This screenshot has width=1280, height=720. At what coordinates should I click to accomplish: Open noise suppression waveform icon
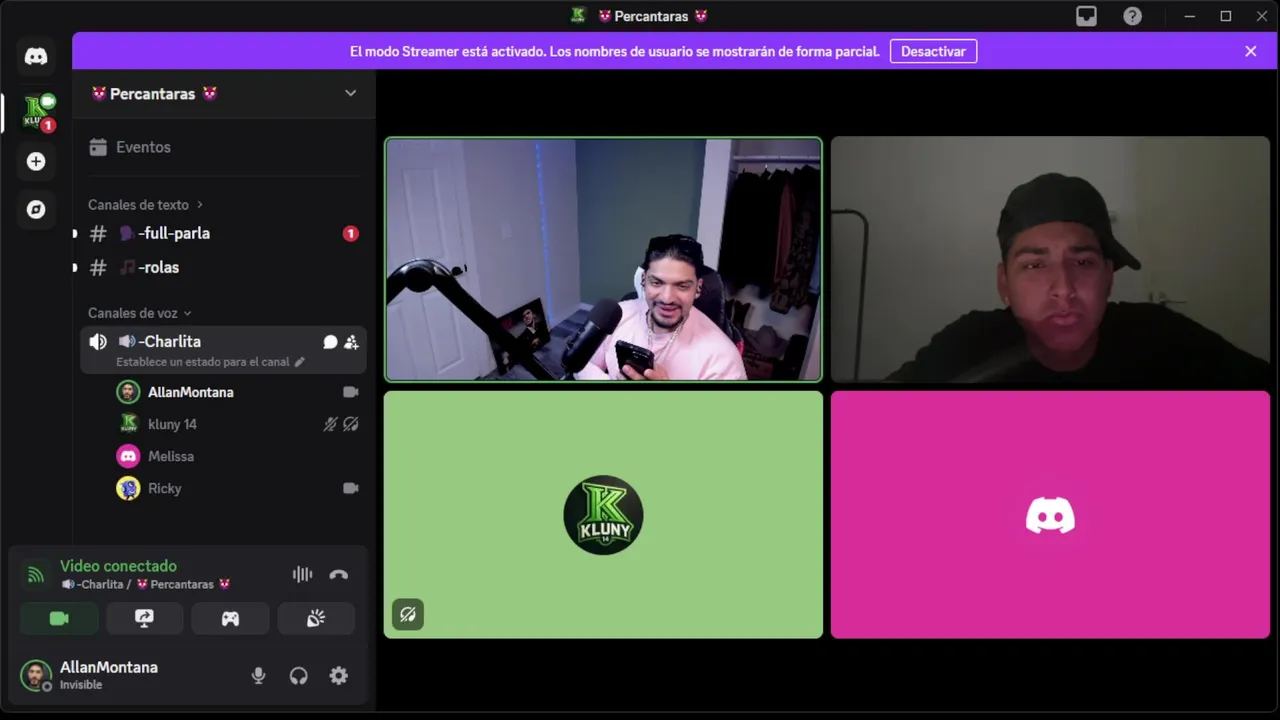click(302, 574)
